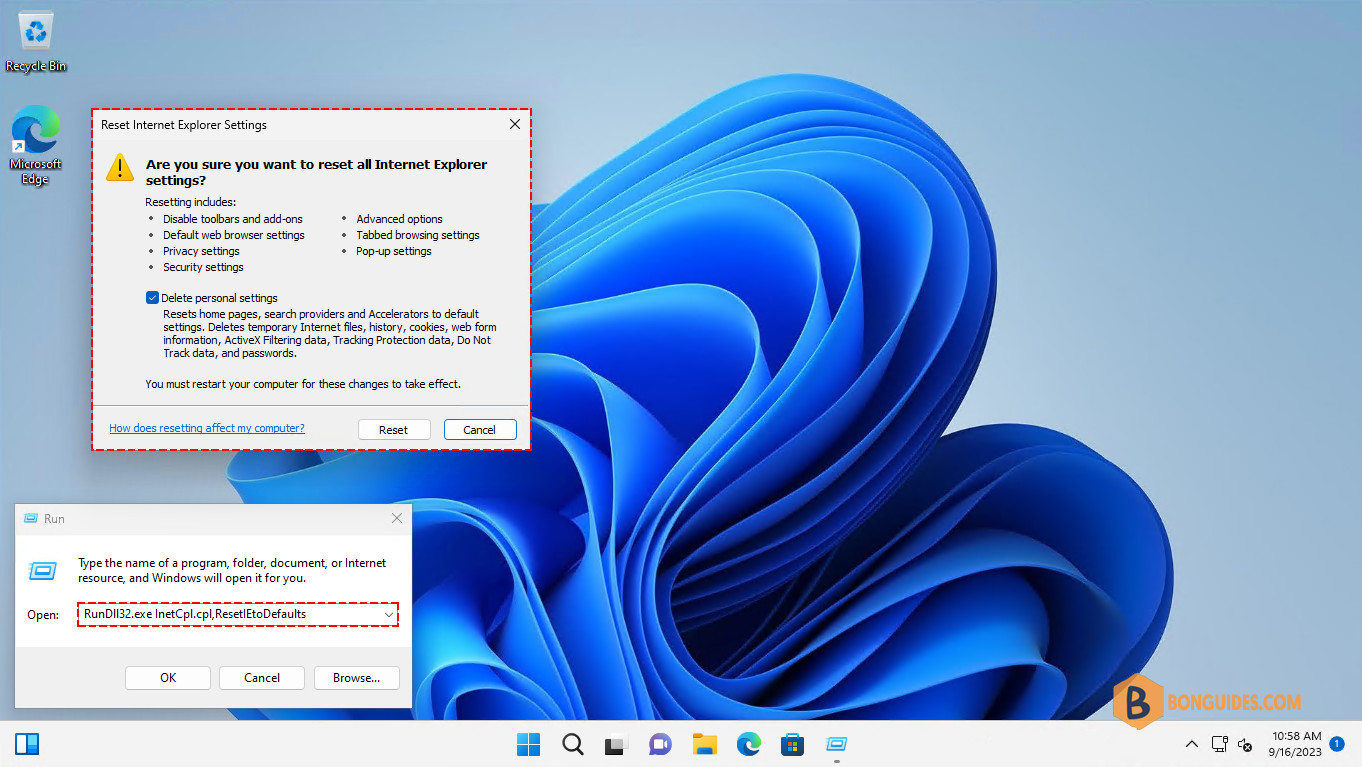Expand the Open combo box dropdown arrow
Image resolution: width=1362 pixels, height=767 pixels.
click(x=389, y=614)
